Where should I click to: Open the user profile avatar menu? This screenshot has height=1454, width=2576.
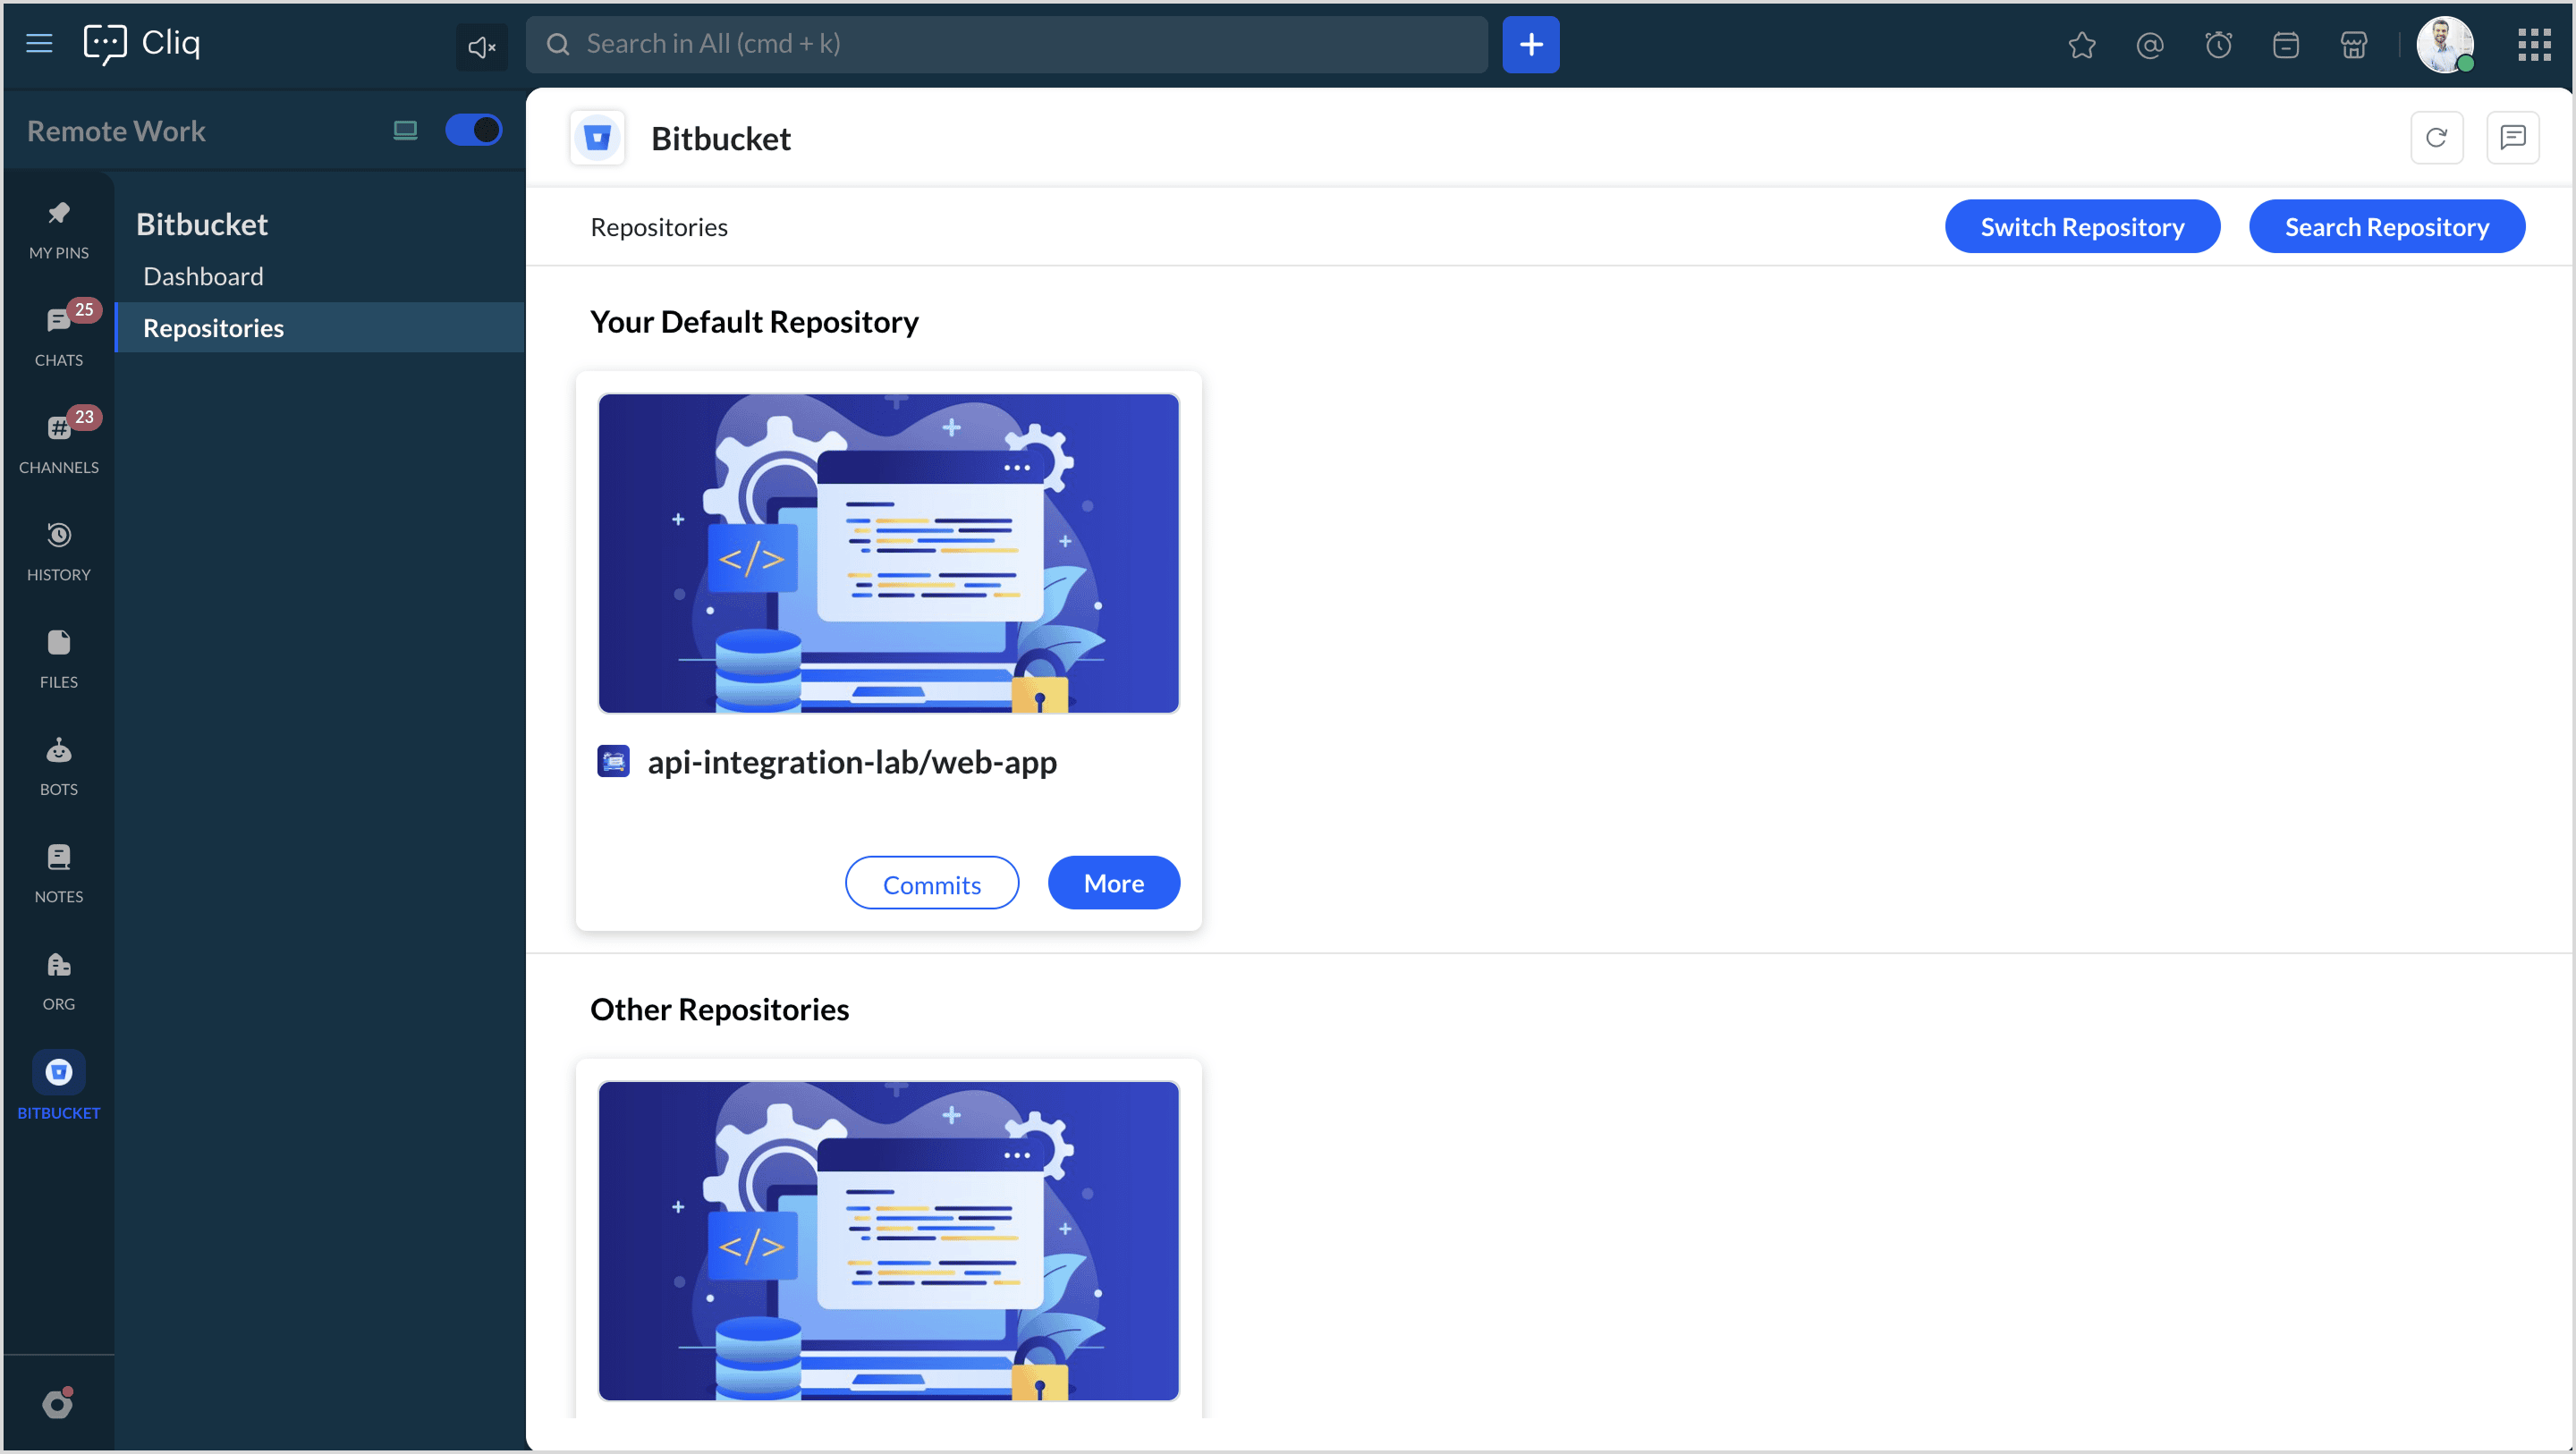(2444, 45)
